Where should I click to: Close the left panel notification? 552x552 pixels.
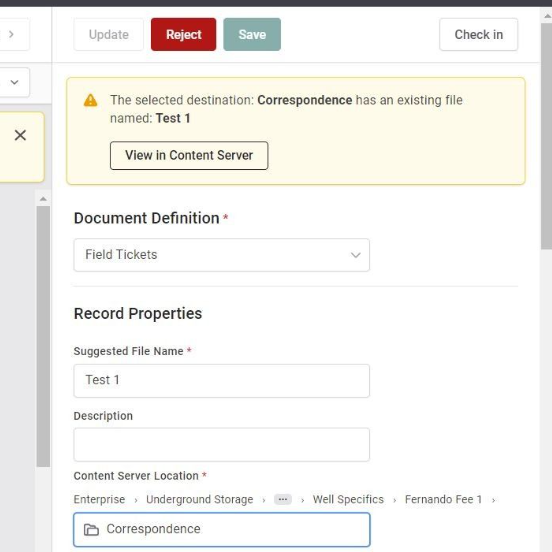point(20,135)
